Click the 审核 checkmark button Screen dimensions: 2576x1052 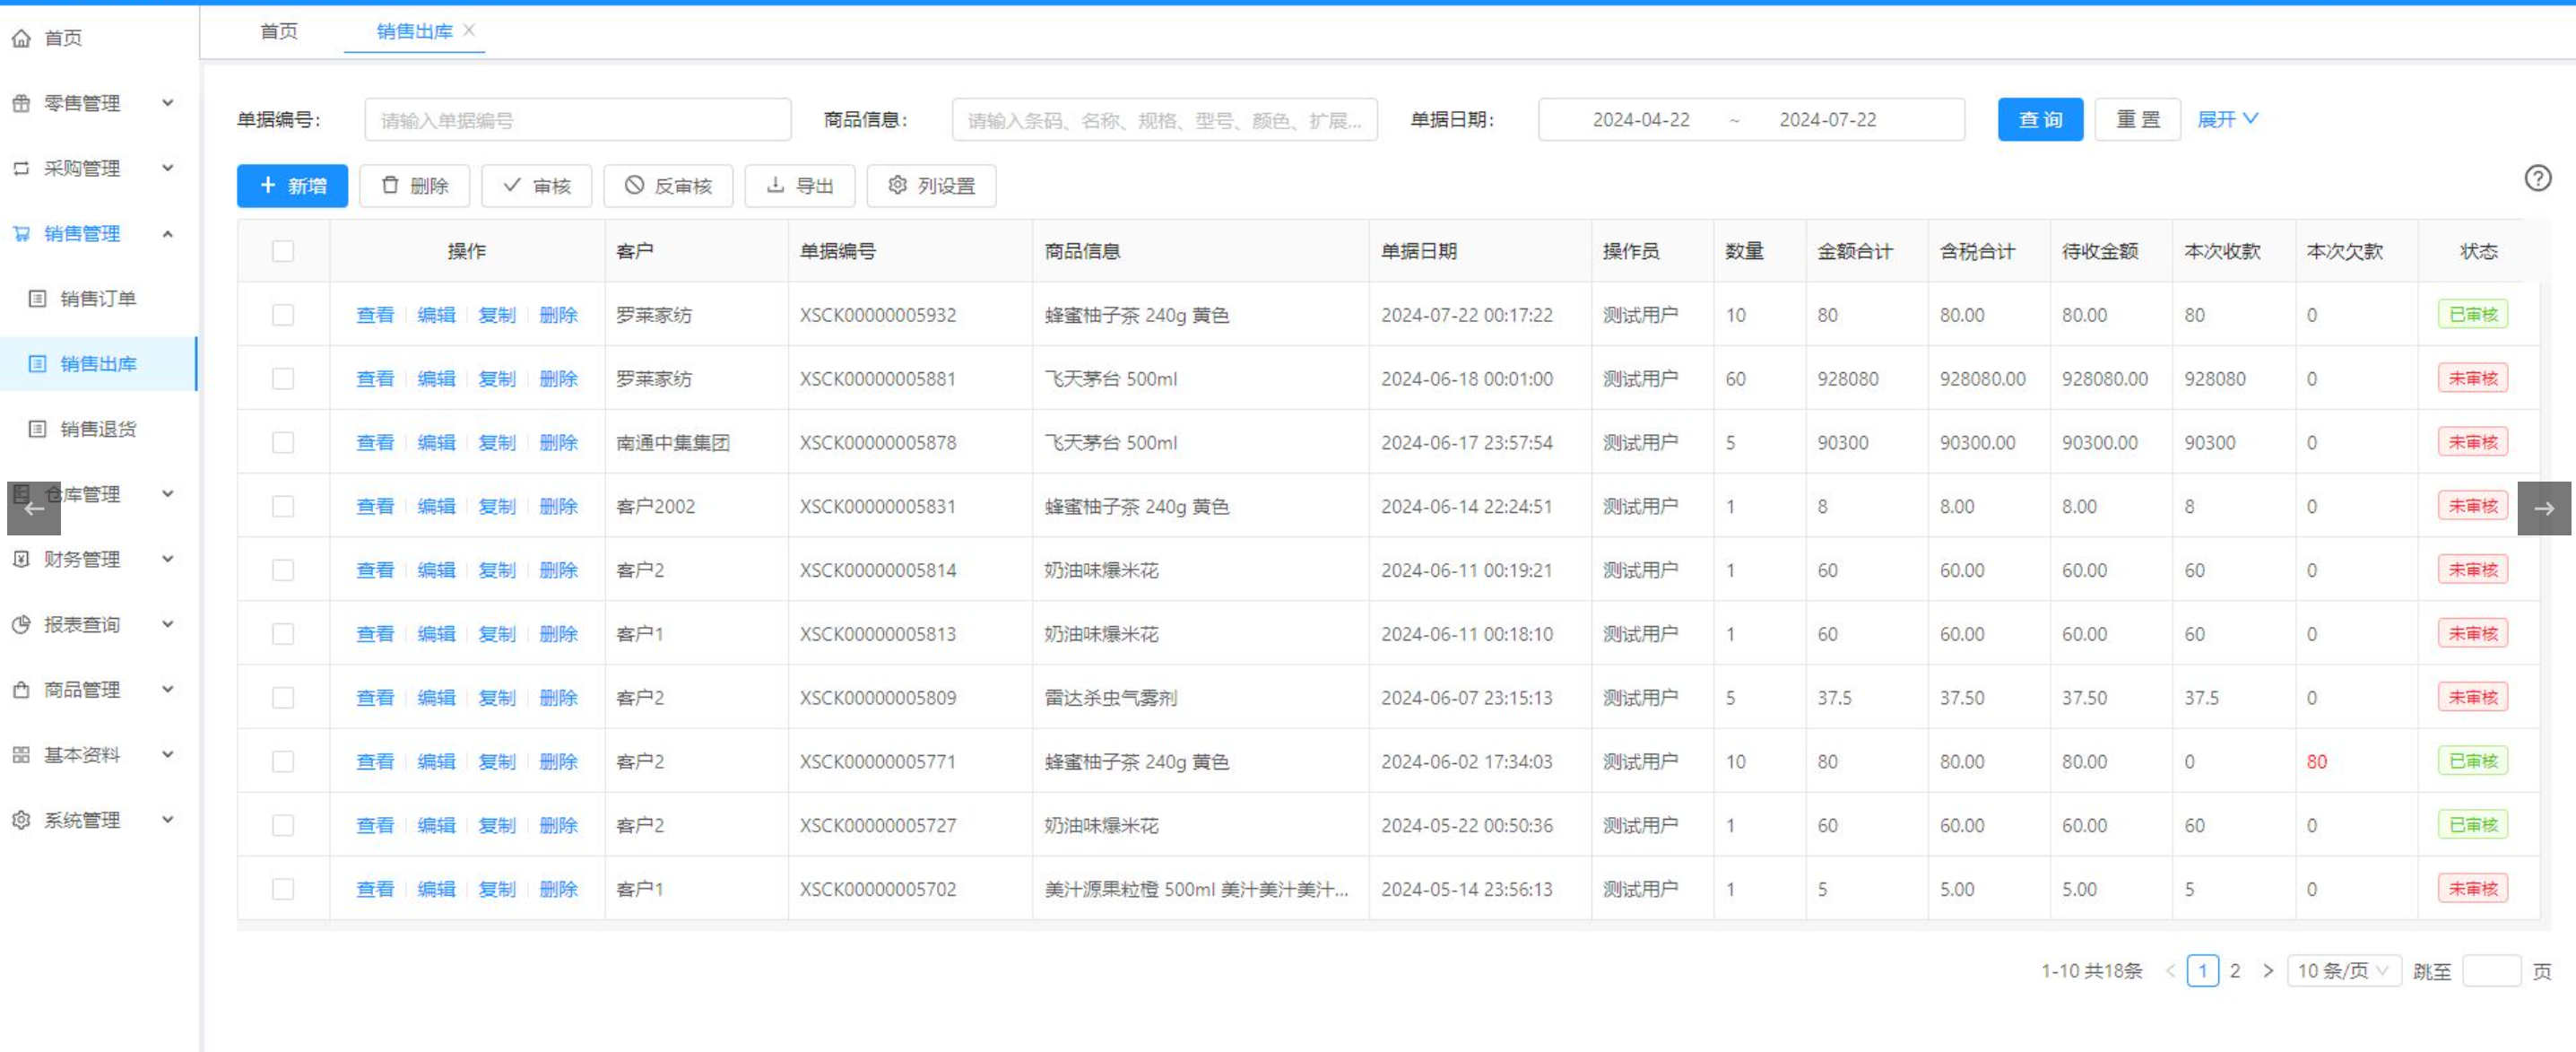(537, 186)
